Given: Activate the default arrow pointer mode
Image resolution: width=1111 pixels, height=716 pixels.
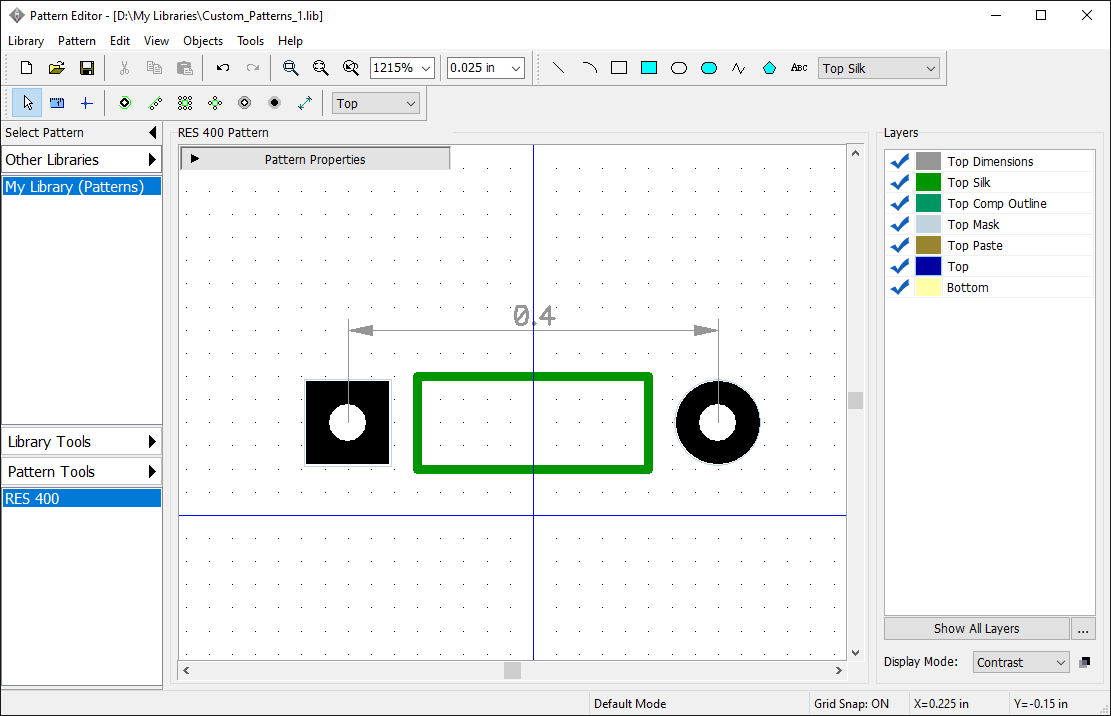Looking at the screenshot, I should coord(27,103).
